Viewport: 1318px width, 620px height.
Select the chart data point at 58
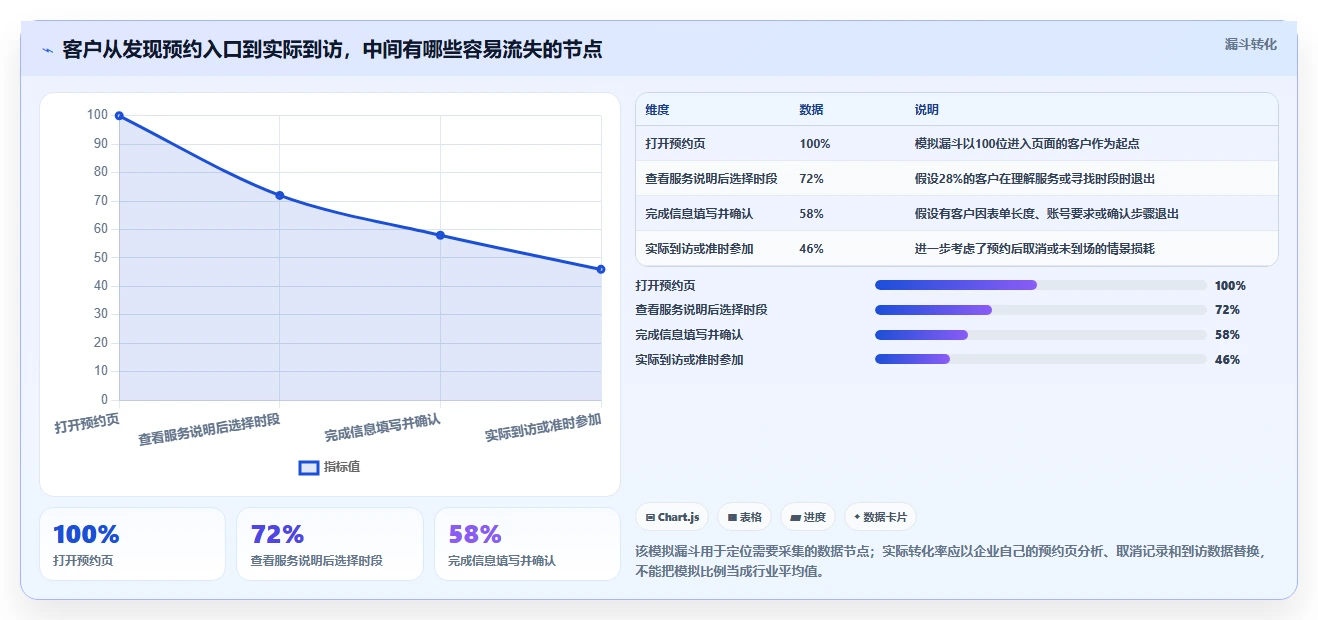click(x=440, y=235)
